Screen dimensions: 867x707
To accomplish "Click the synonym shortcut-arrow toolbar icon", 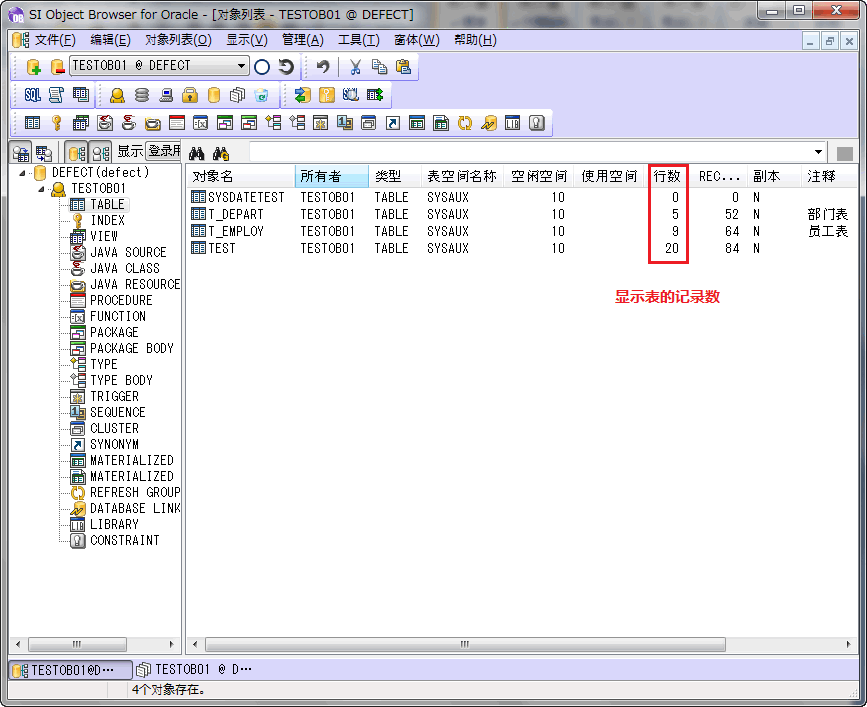I will tap(393, 123).
